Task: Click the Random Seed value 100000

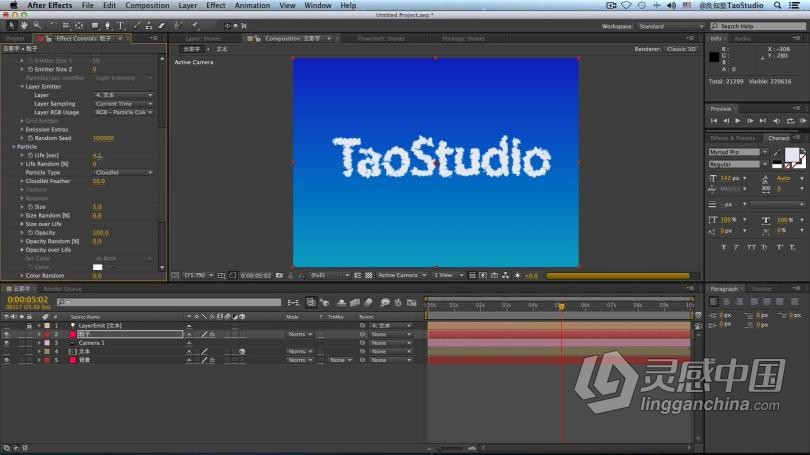Action: [103, 138]
